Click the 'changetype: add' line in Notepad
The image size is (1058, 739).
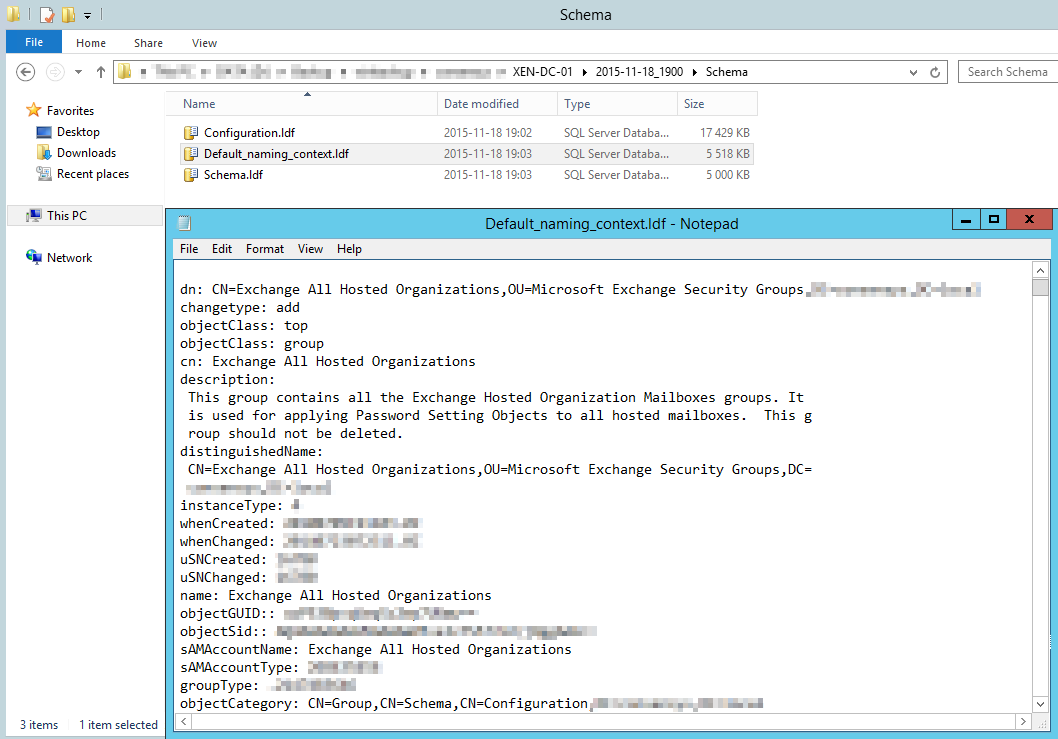click(240, 307)
